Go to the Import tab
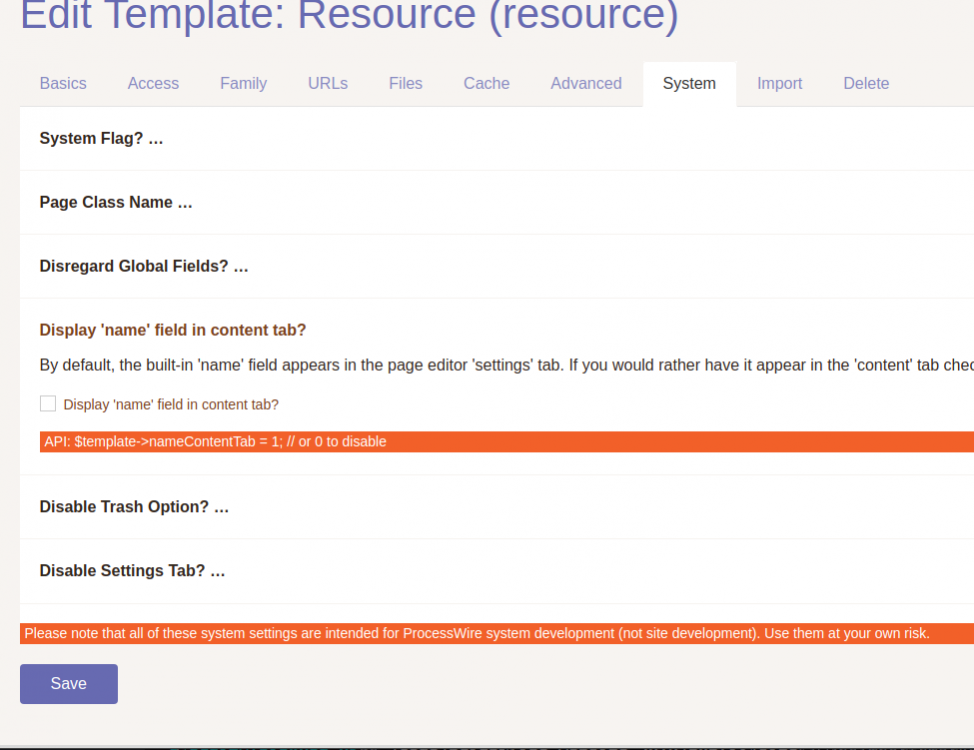 tap(779, 84)
